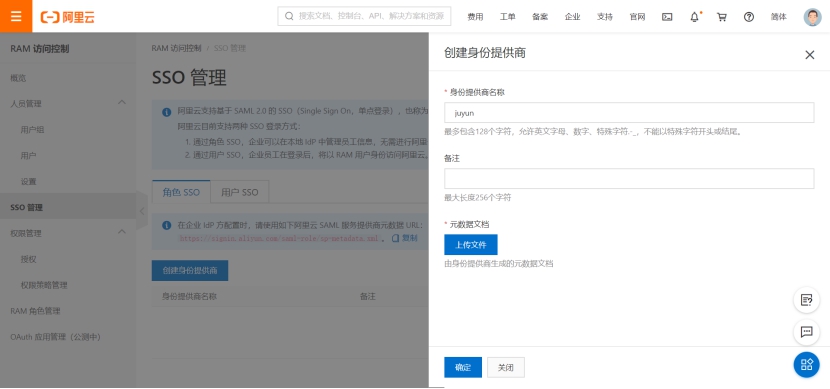
Task: Focus the 备注 input field
Action: click(629, 179)
